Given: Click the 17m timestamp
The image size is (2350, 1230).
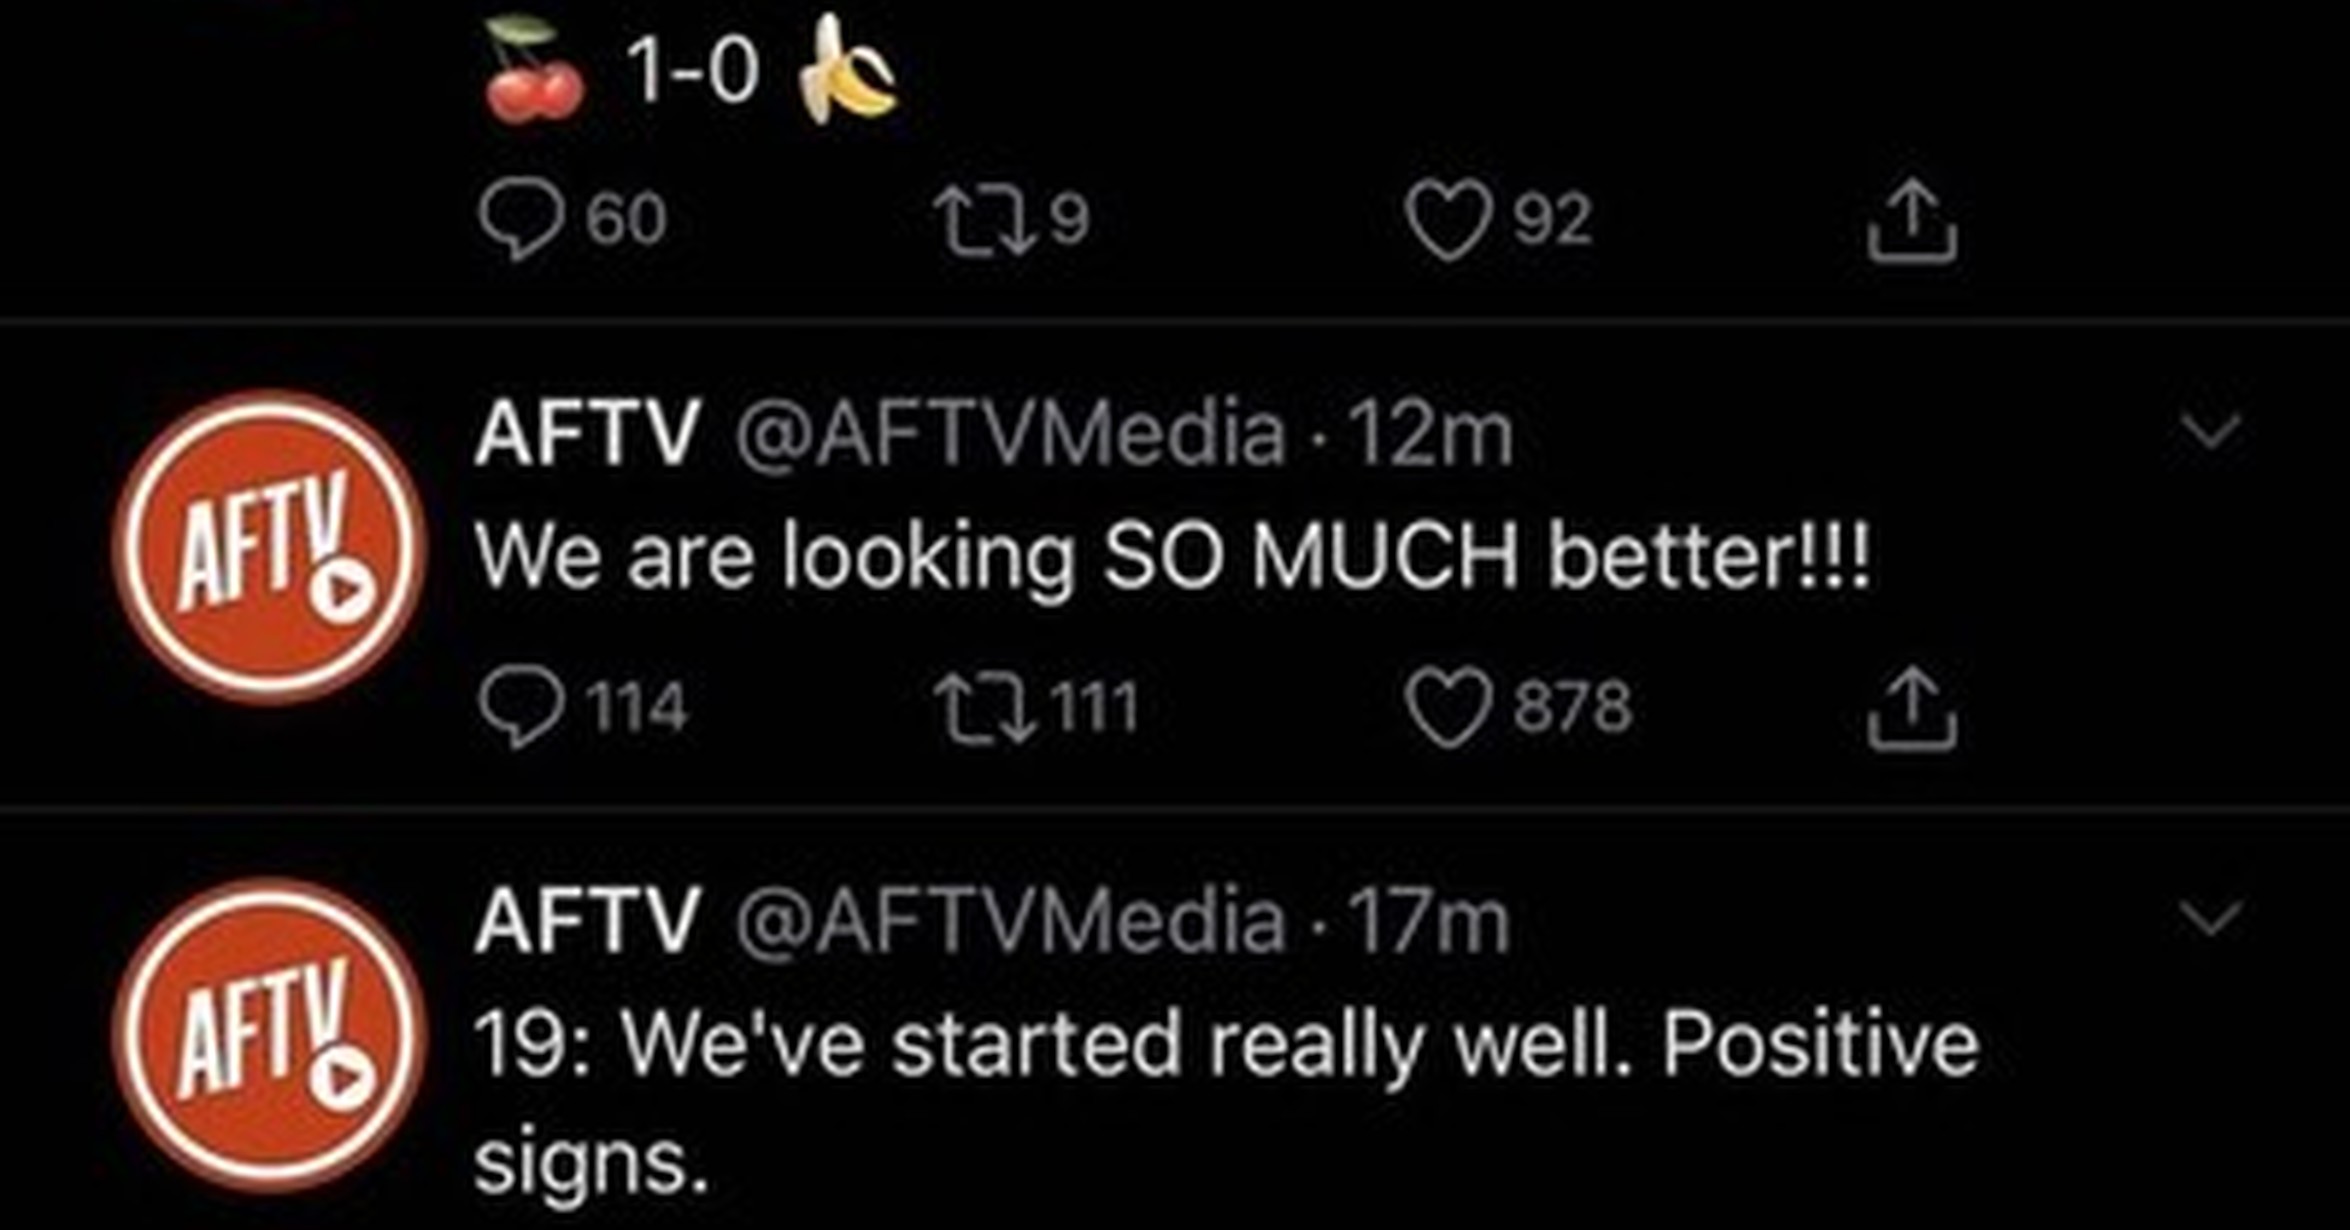Looking at the screenshot, I should 1428,921.
